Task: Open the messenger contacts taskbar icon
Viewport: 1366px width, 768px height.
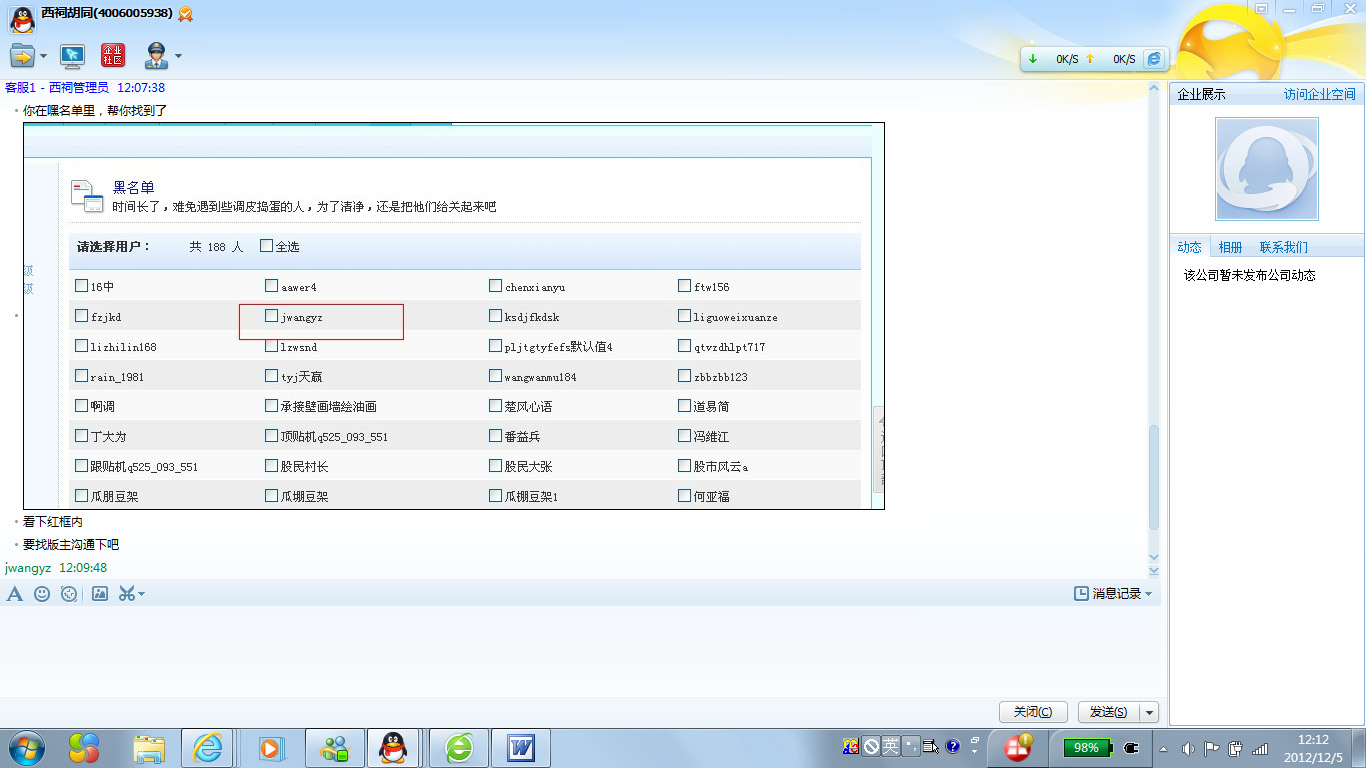Action: coord(334,748)
